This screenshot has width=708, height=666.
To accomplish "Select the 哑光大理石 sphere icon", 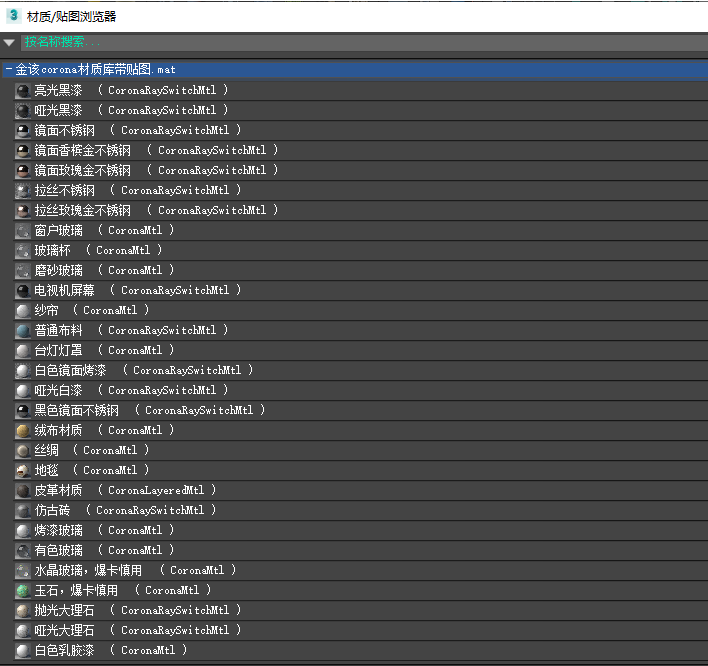I will (x=23, y=631).
